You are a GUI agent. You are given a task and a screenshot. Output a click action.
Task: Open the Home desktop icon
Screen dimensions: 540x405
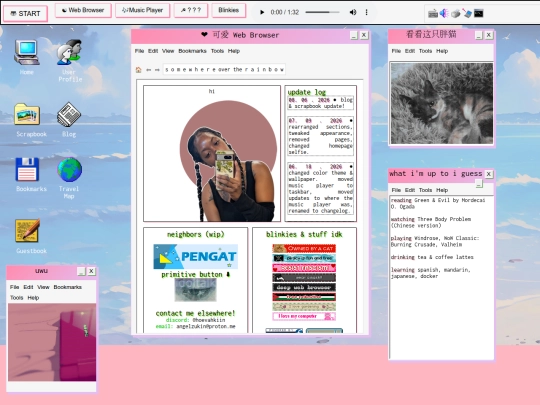(27, 53)
